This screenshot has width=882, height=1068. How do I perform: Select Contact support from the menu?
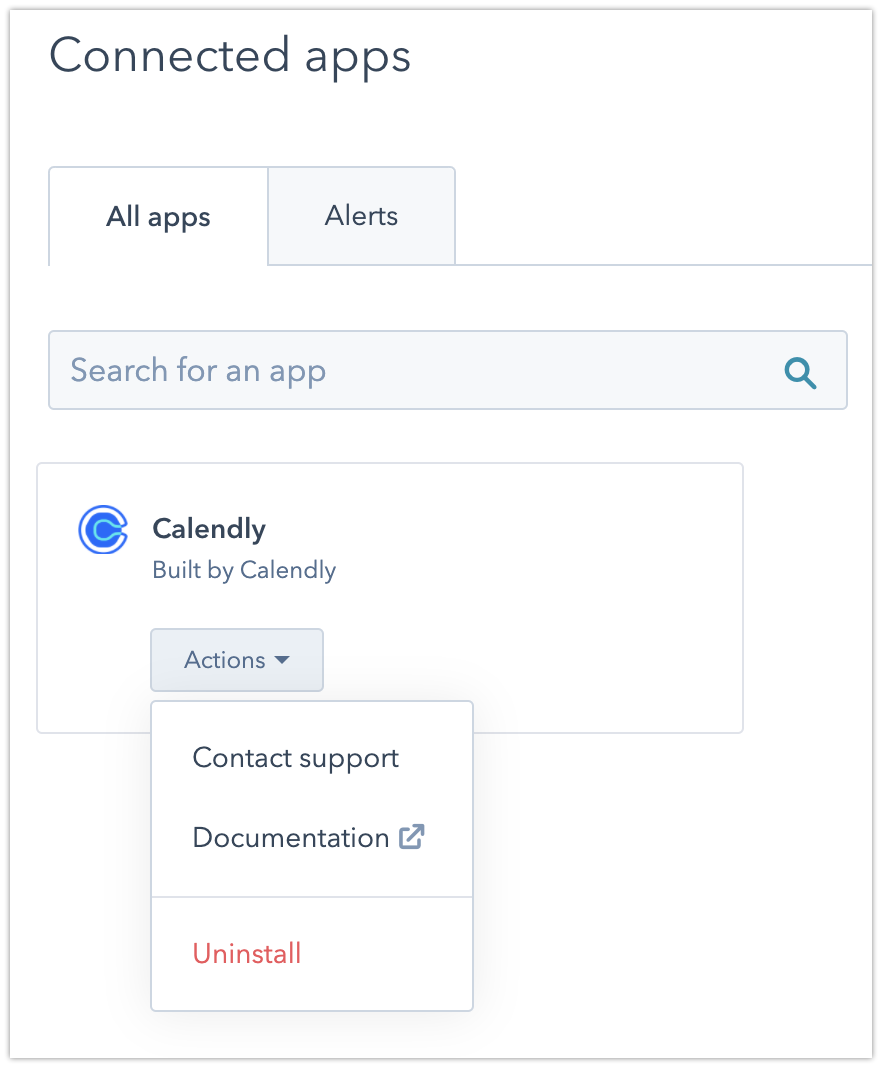tap(296, 758)
